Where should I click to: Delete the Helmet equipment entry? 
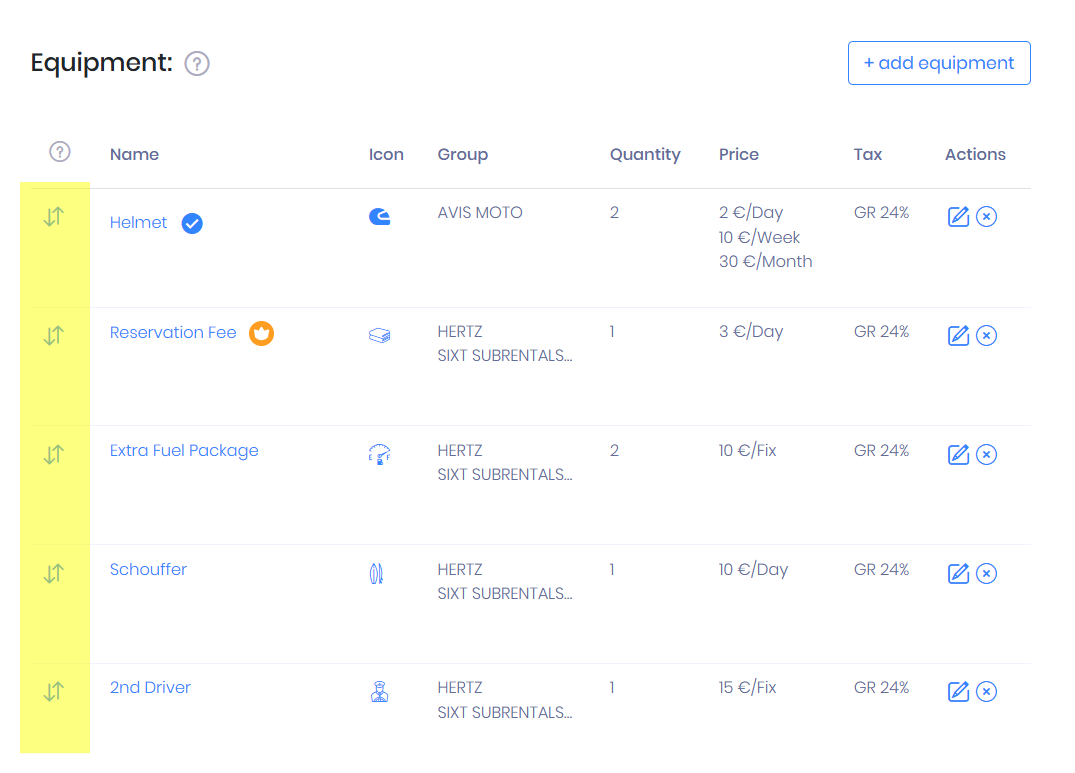pos(986,217)
